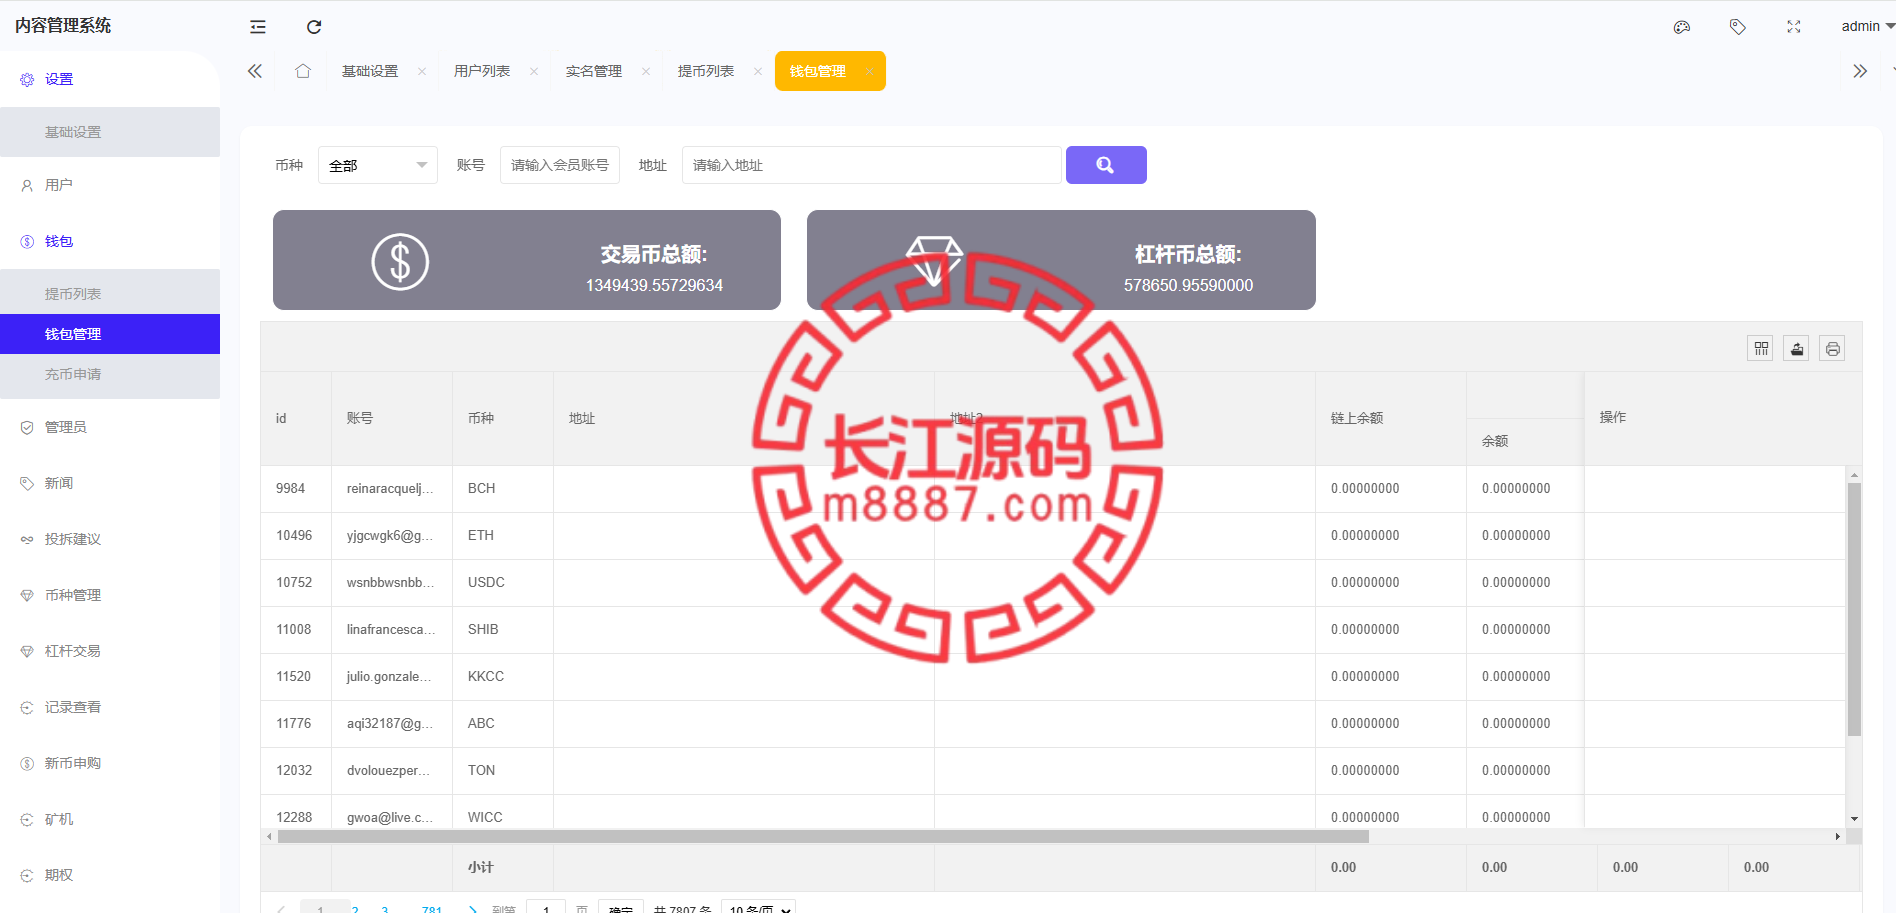The width and height of the screenshot is (1896, 913).
Task: Expand the 币种管理 sidebar menu
Action: tap(110, 595)
